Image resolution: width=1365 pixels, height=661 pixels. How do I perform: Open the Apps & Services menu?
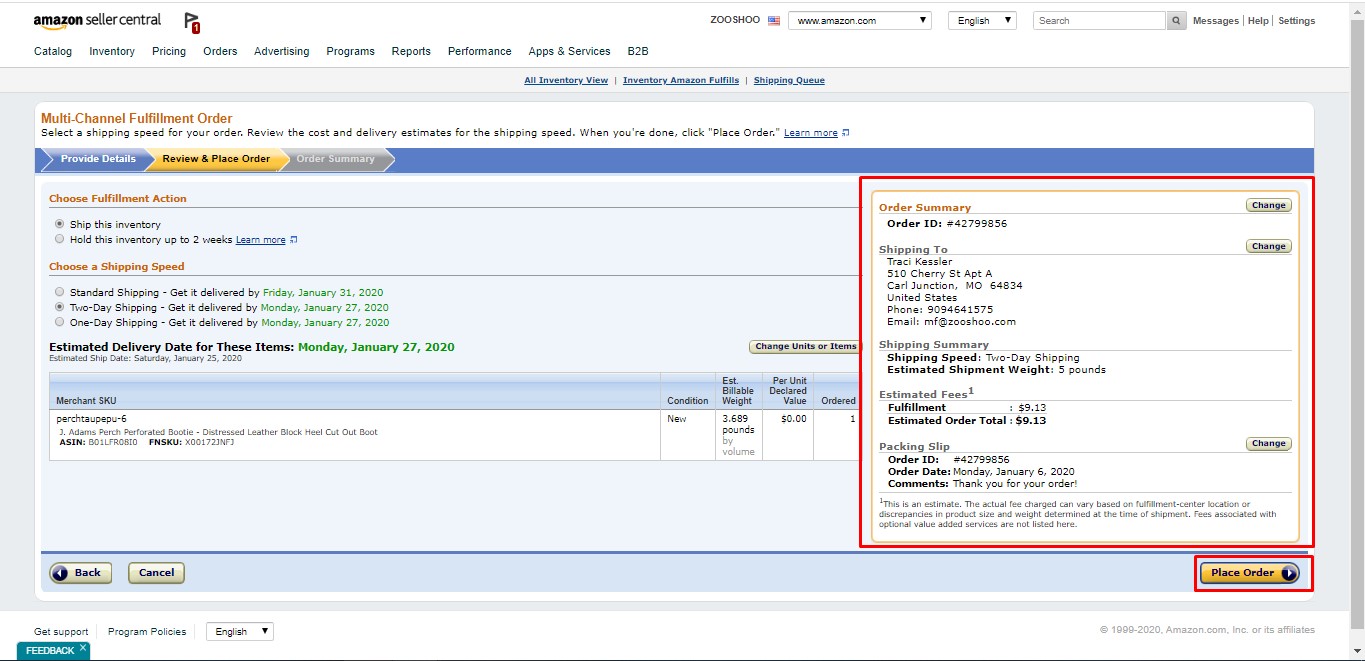(x=569, y=51)
